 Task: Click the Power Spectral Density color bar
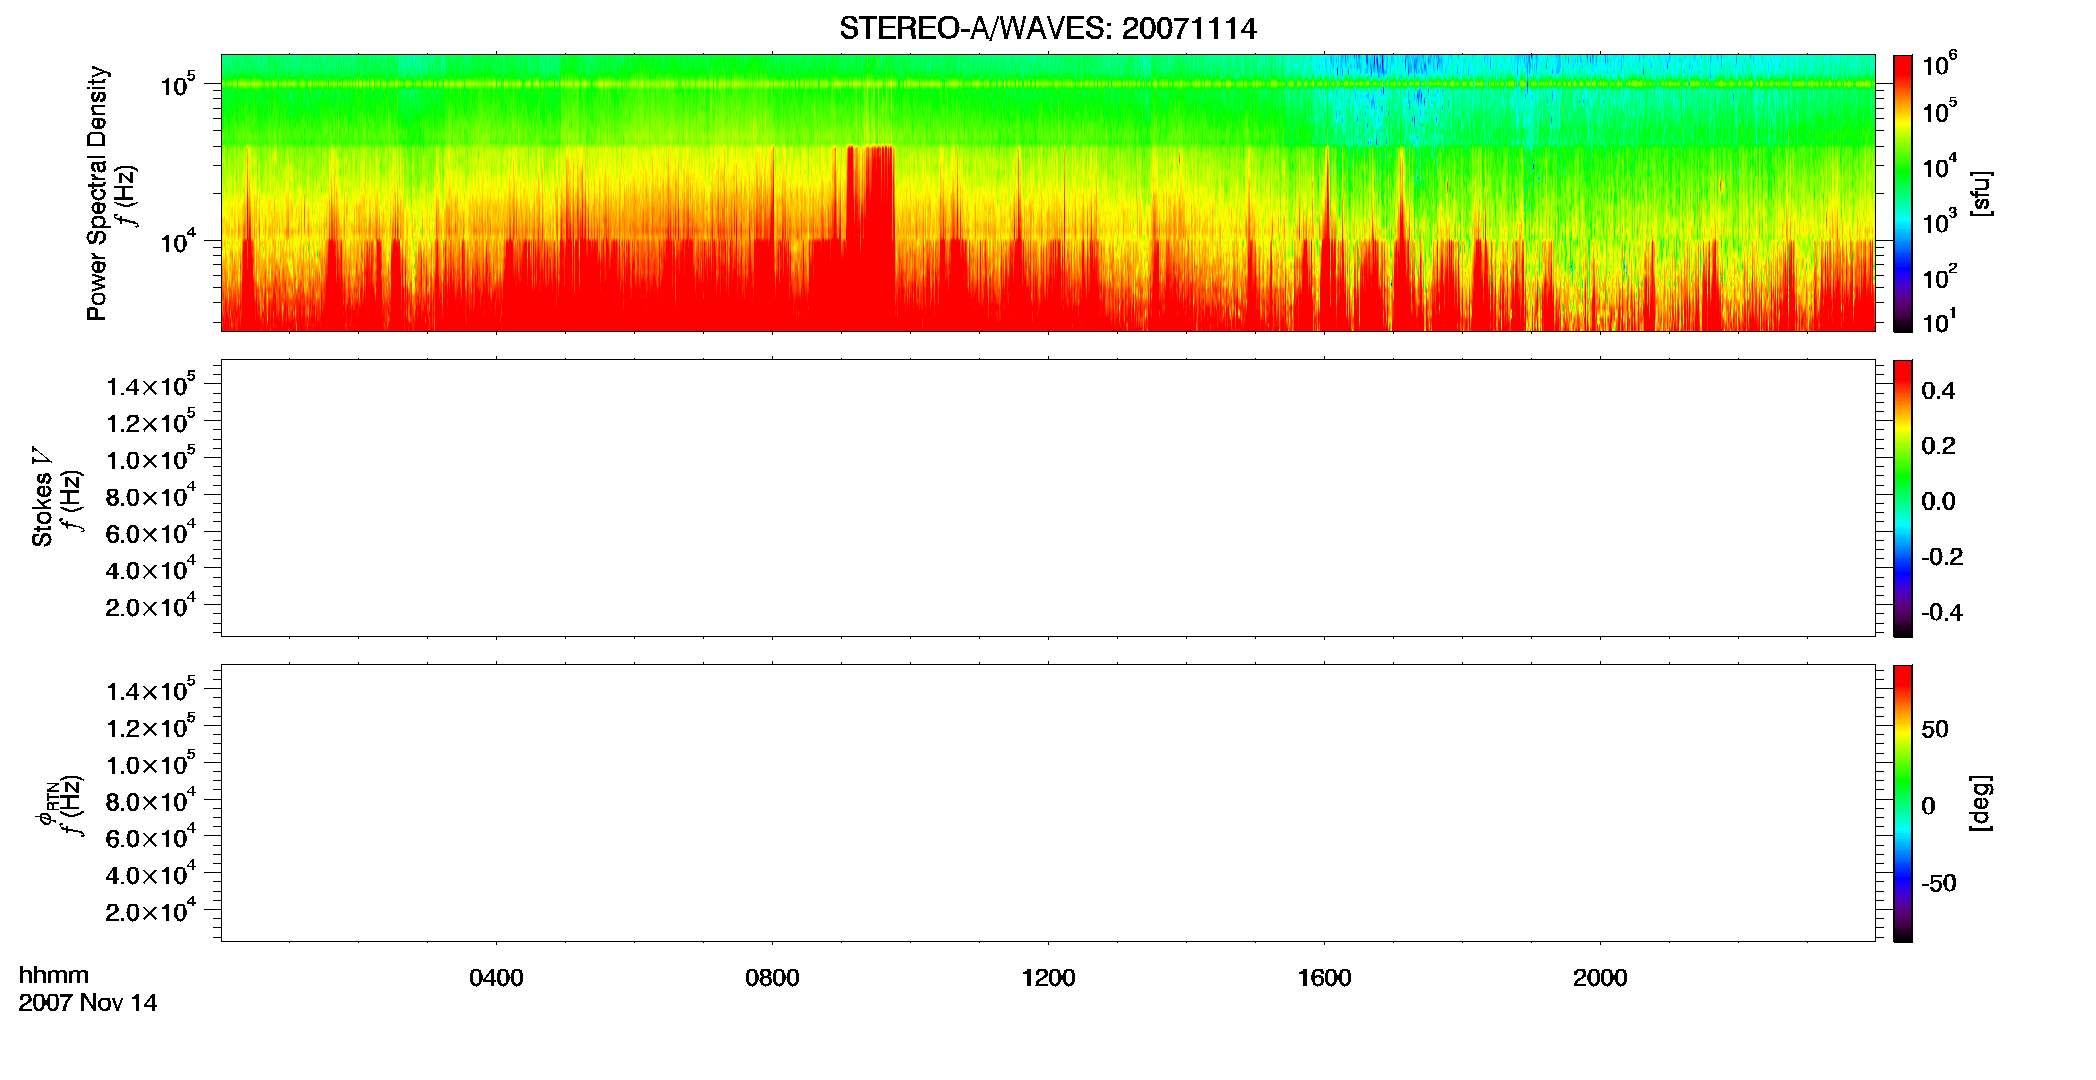coord(1902,193)
